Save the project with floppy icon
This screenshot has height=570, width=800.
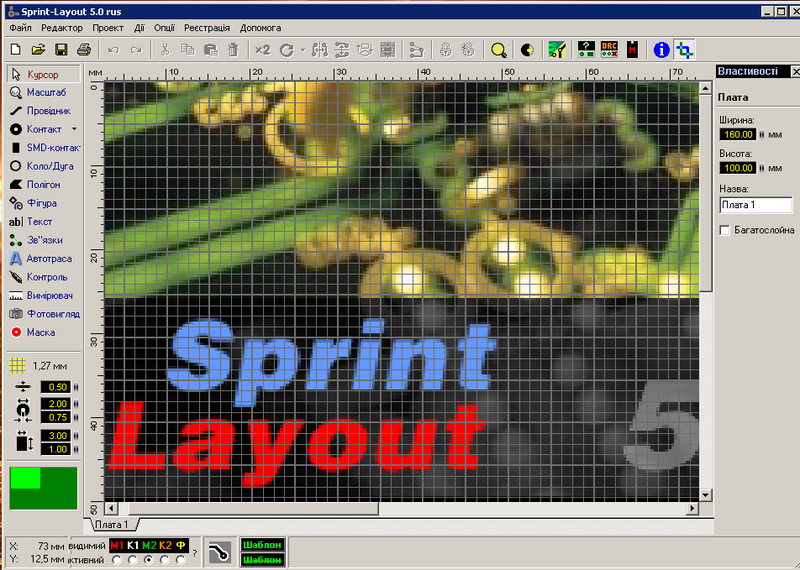tap(61, 49)
